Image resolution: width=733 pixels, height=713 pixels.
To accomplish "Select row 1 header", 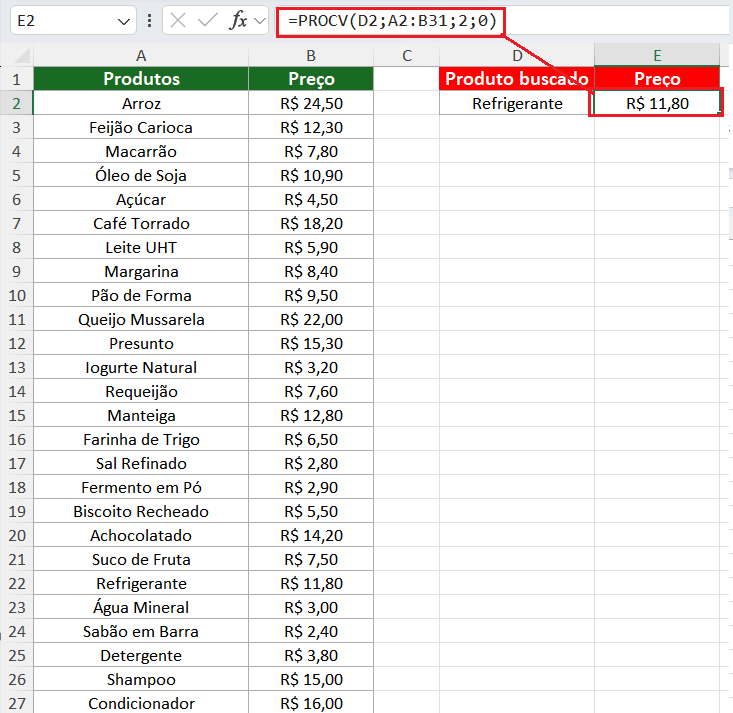I will coord(17,79).
